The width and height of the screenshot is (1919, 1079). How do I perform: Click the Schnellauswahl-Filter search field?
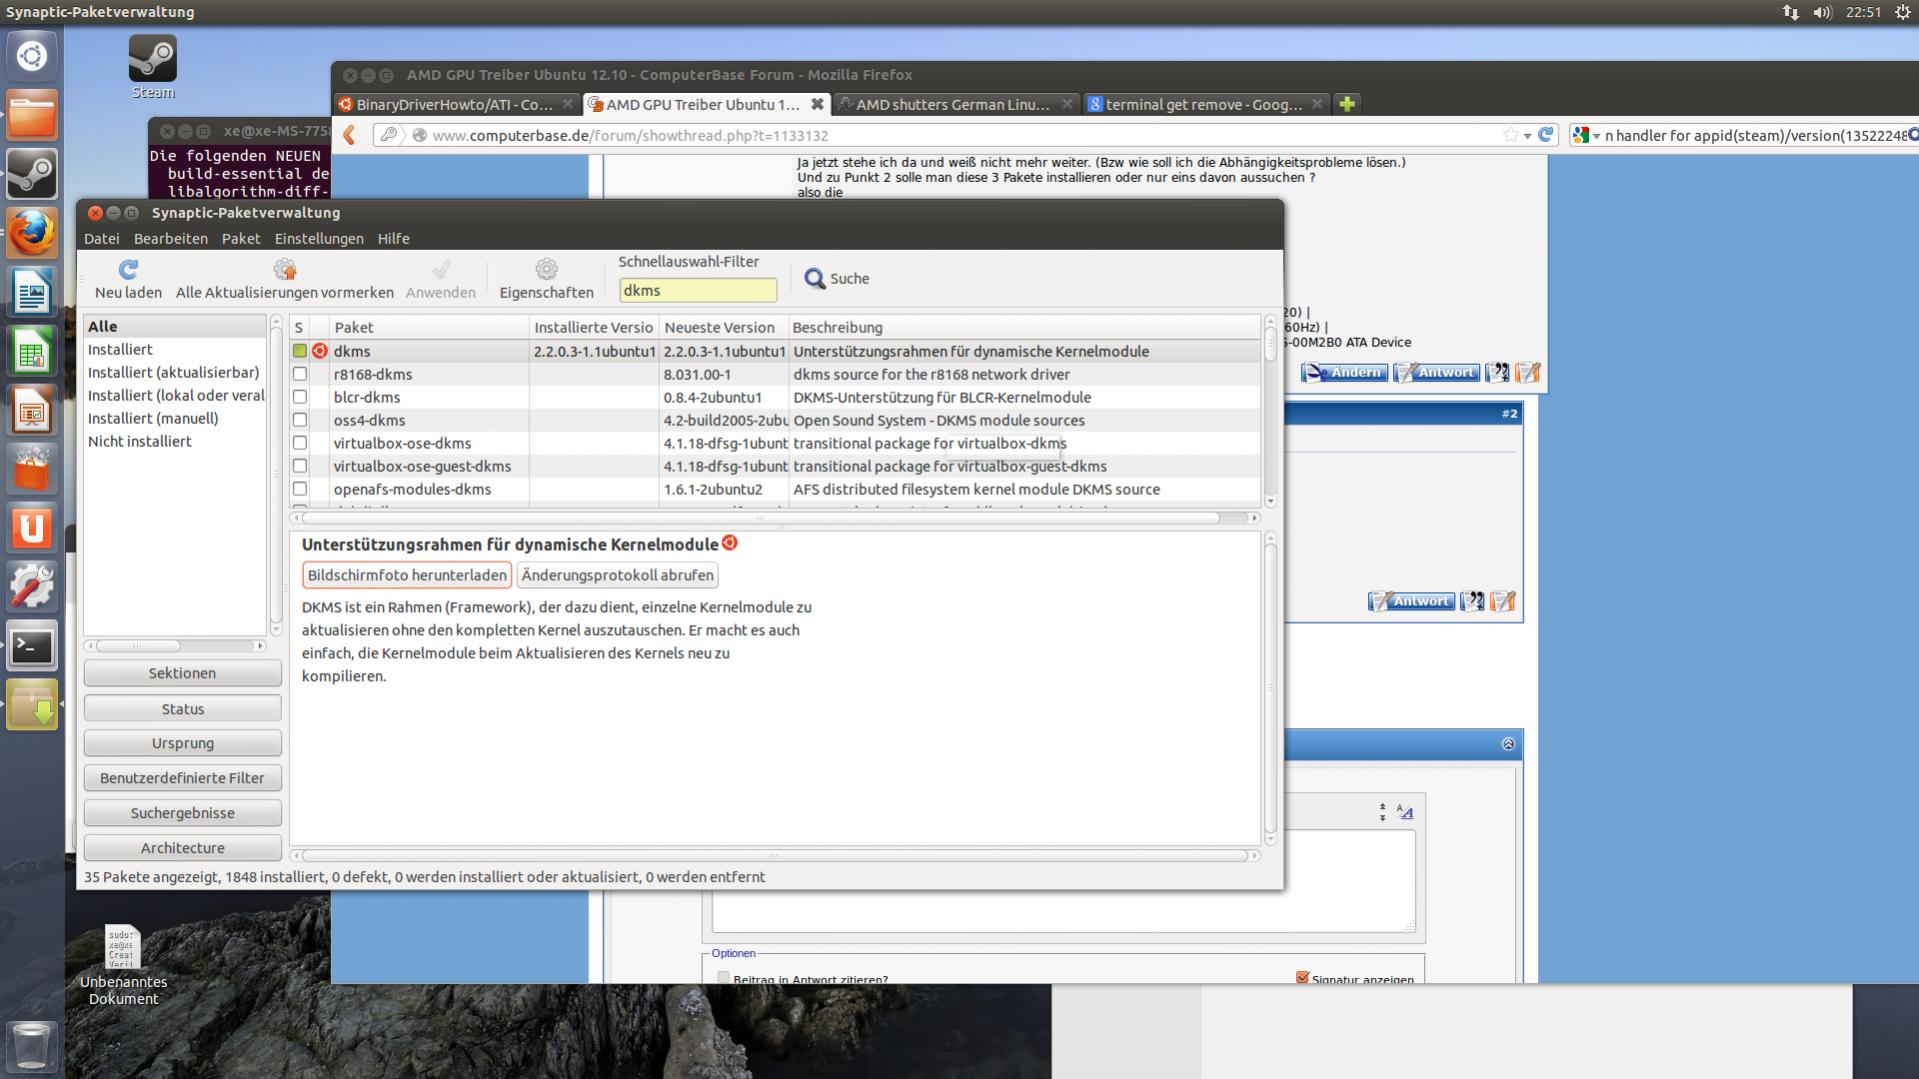[x=698, y=290]
